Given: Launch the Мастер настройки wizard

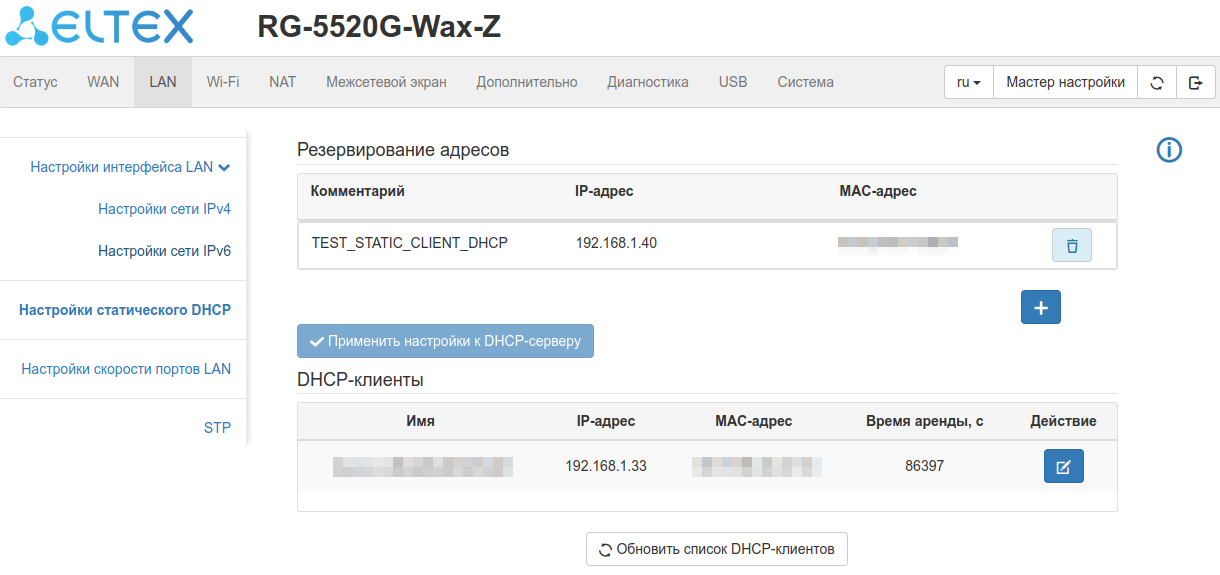Looking at the screenshot, I should (x=1065, y=83).
